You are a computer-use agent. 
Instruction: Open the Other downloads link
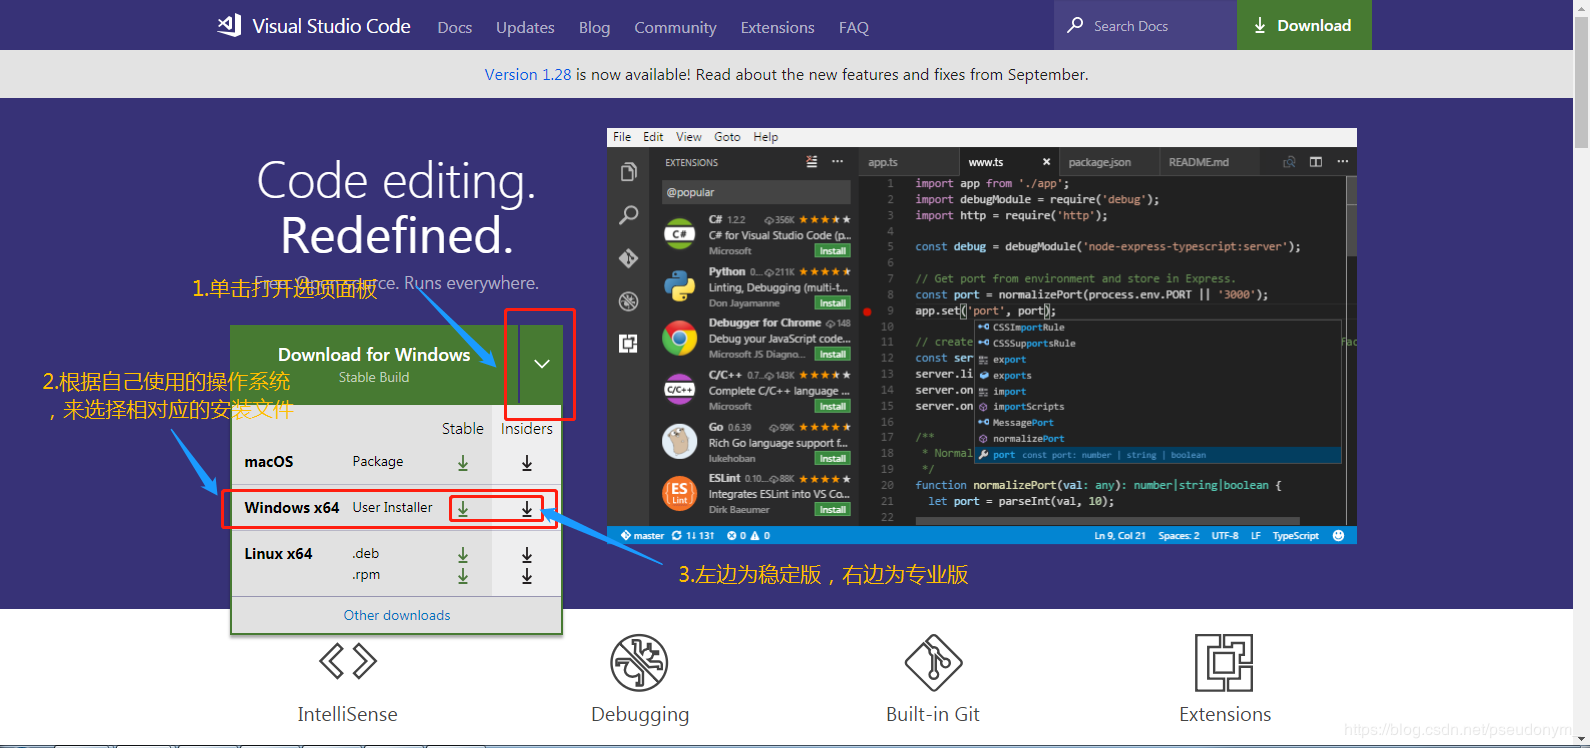point(397,615)
